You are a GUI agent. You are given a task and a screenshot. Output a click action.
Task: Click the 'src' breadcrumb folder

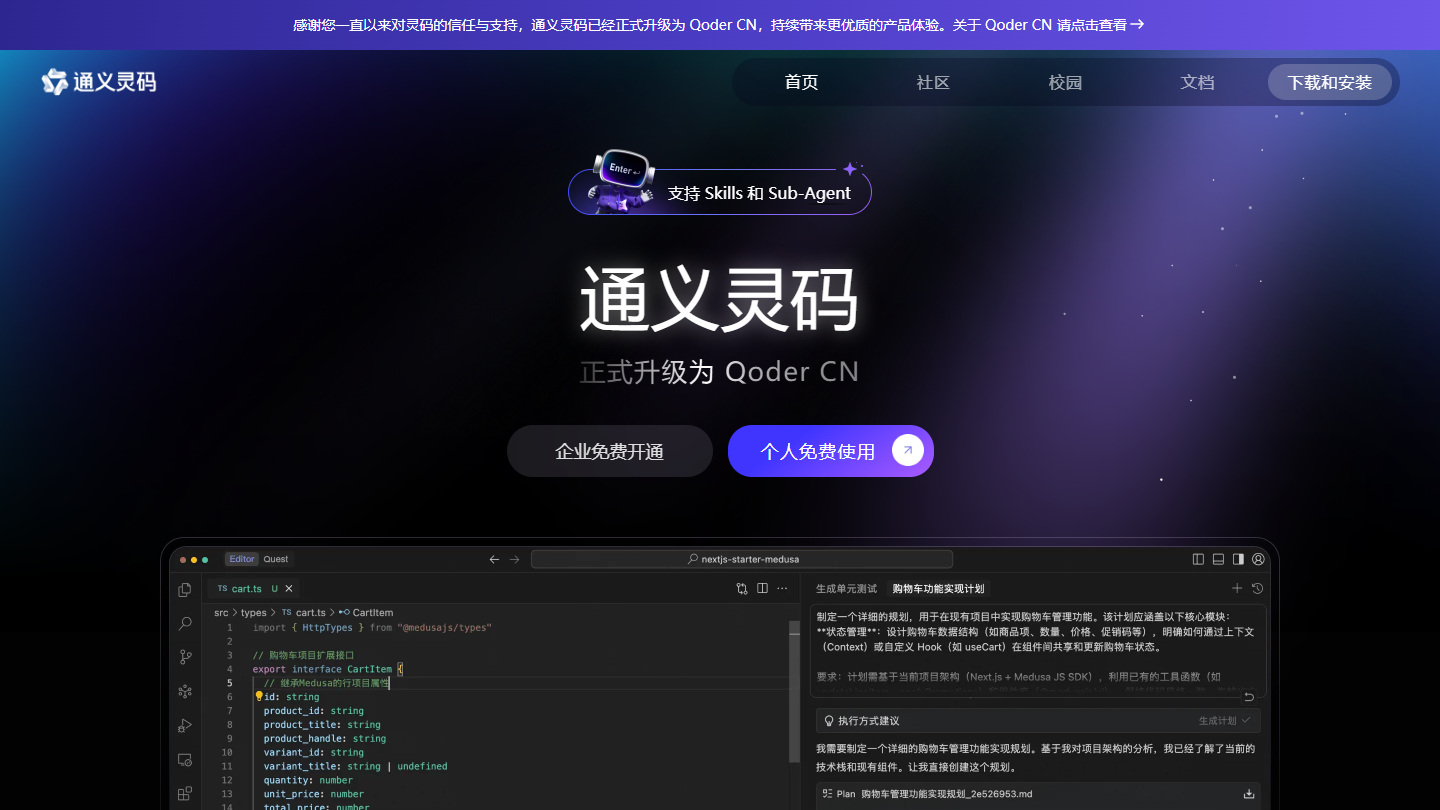221,612
